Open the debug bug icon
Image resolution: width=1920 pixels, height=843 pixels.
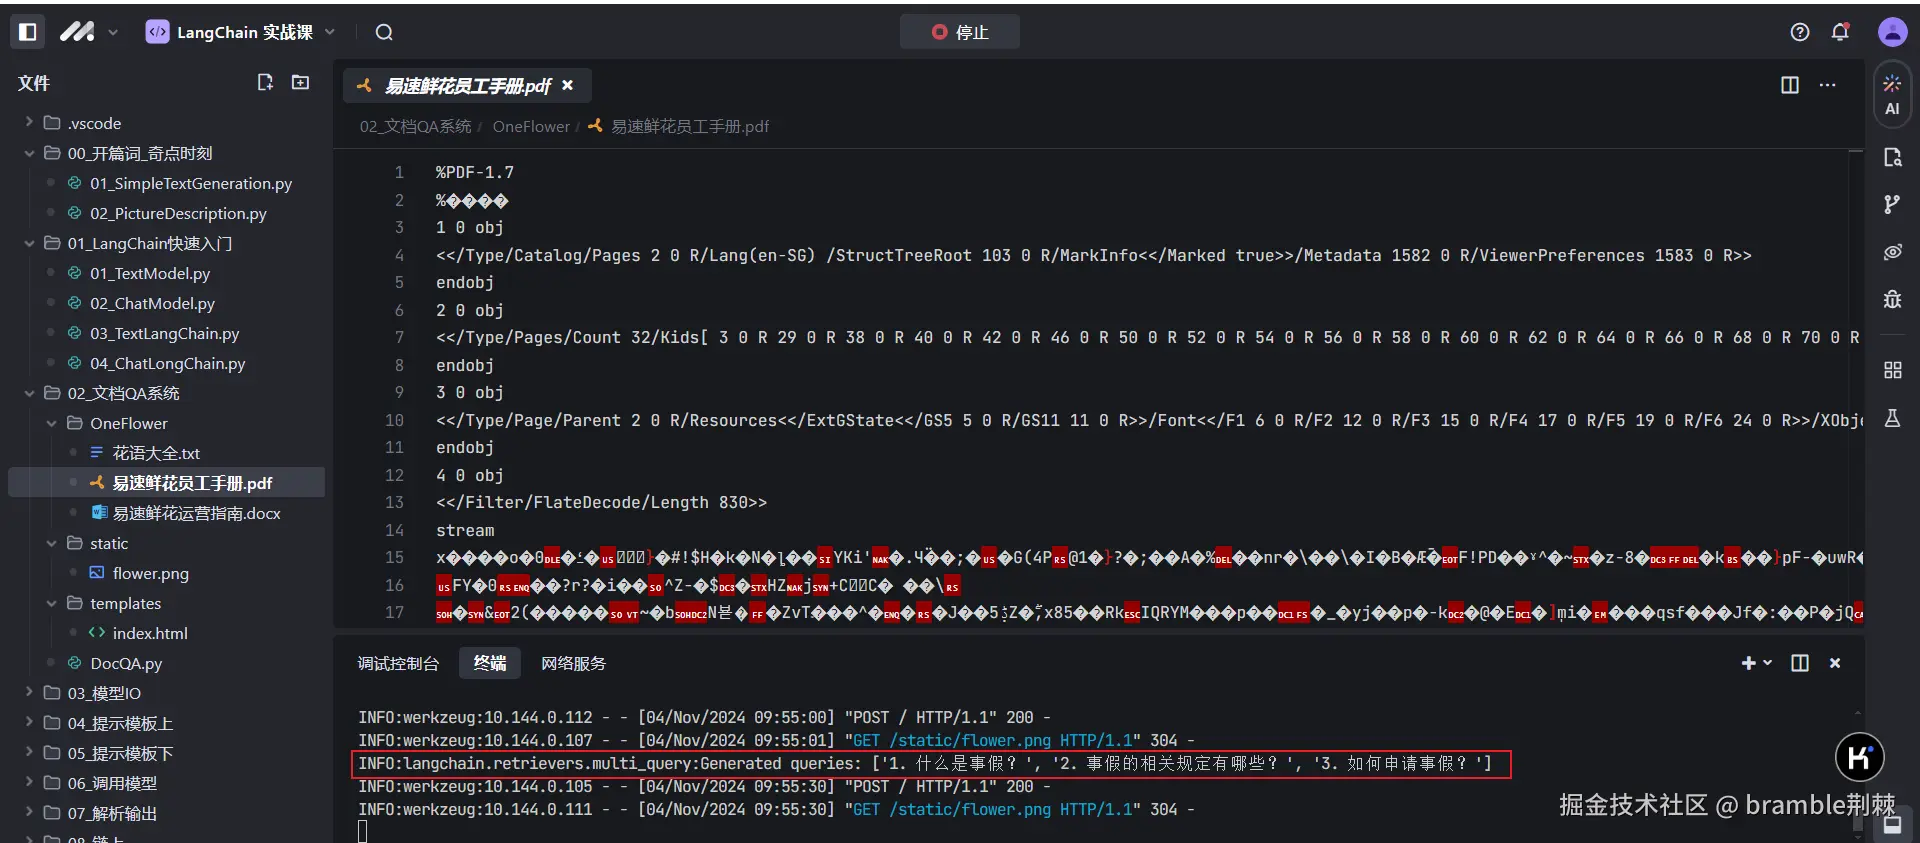tap(1892, 299)
